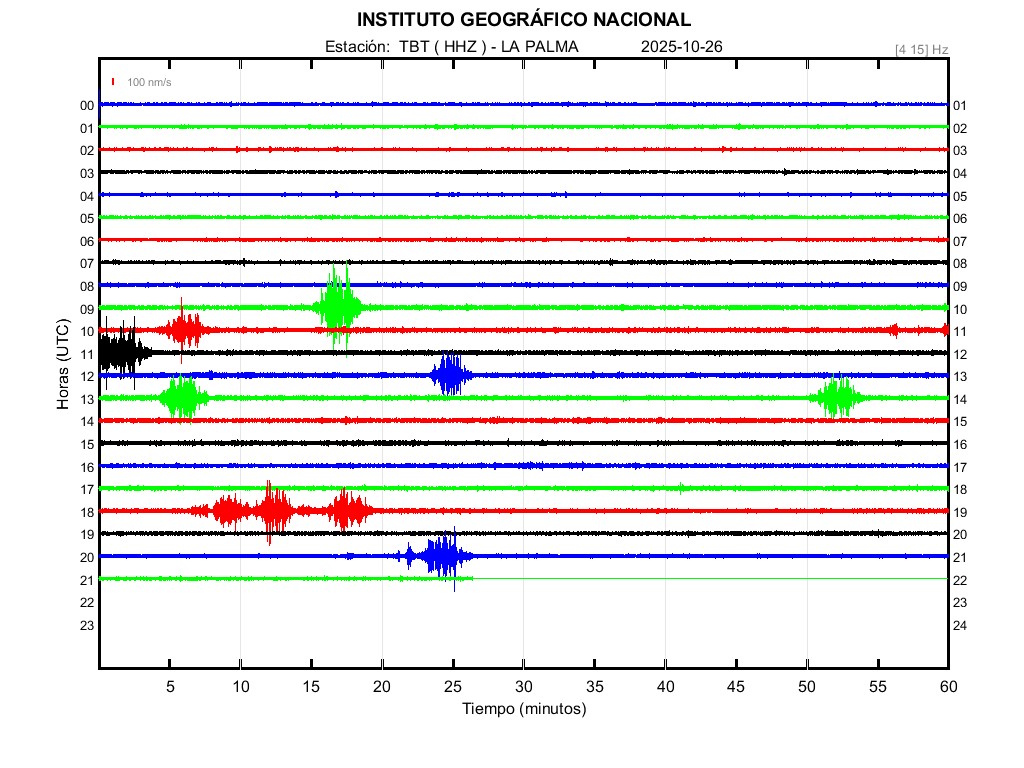This screenshot has width=1024, height=768.
Task: Click the "Tiempo (minutos)" horizontal axis label
Action: [x=524, y=708]
